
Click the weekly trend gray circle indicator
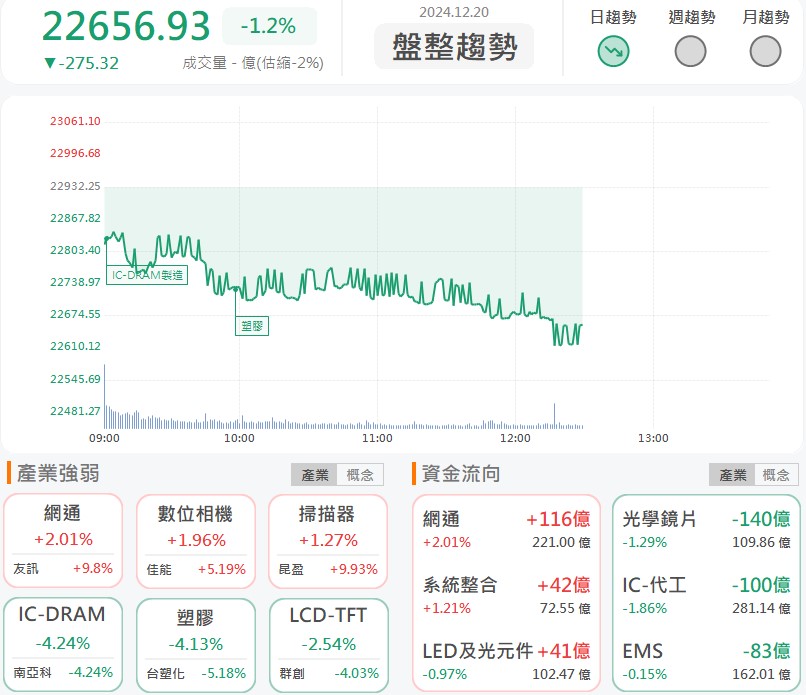pos(690,51)
